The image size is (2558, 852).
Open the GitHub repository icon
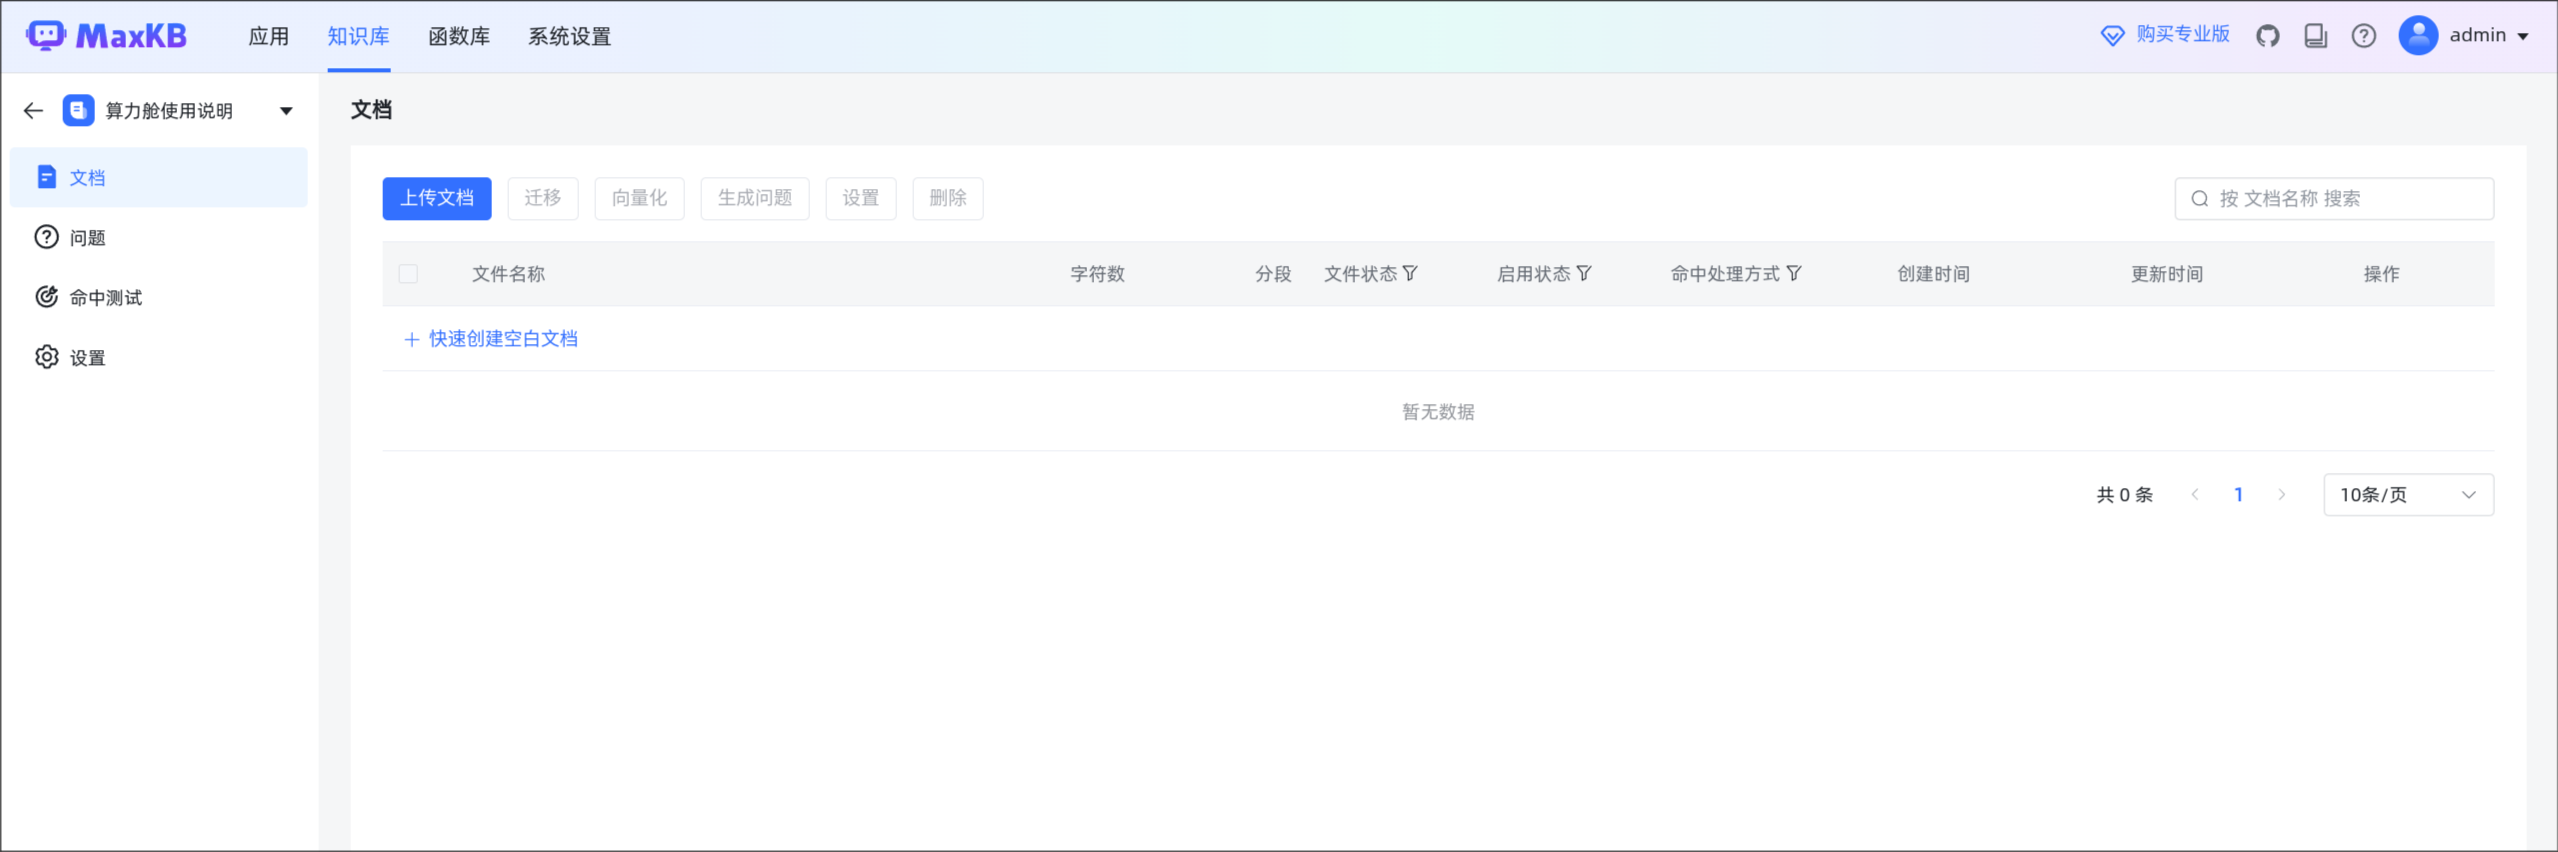point(2267,36)
